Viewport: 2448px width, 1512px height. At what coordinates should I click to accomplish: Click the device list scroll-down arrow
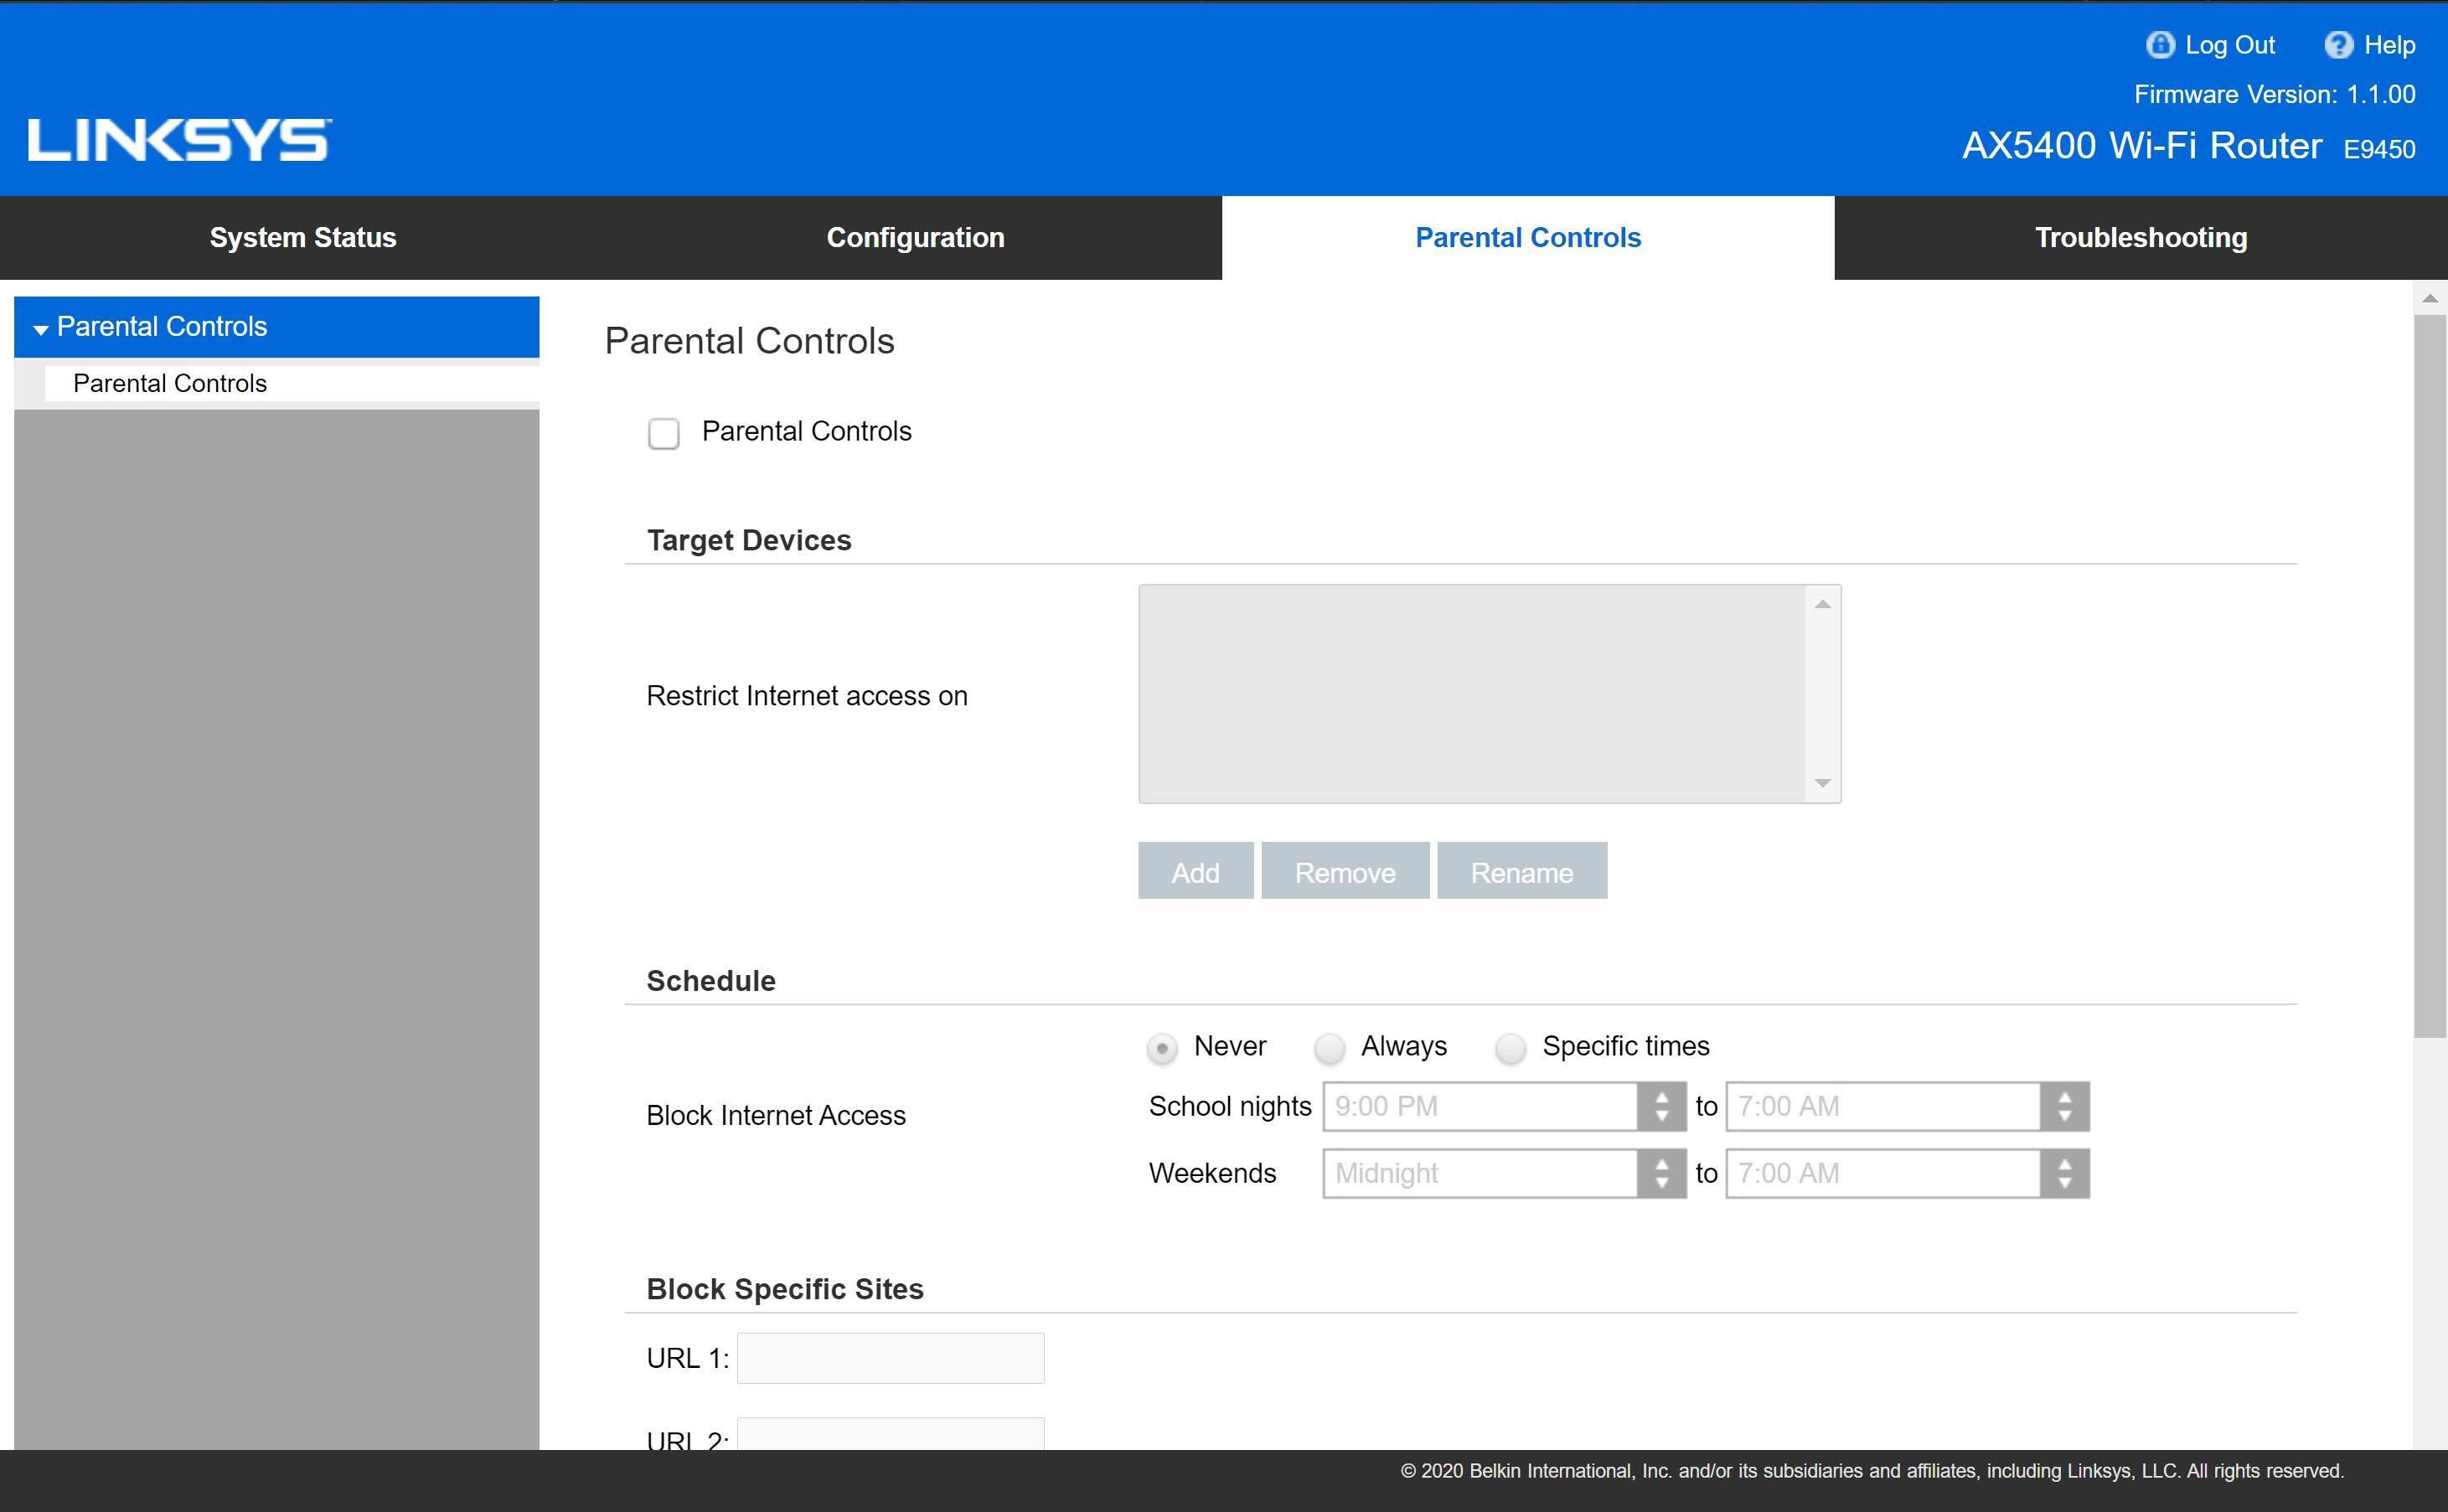click(x=1822, y=783)
